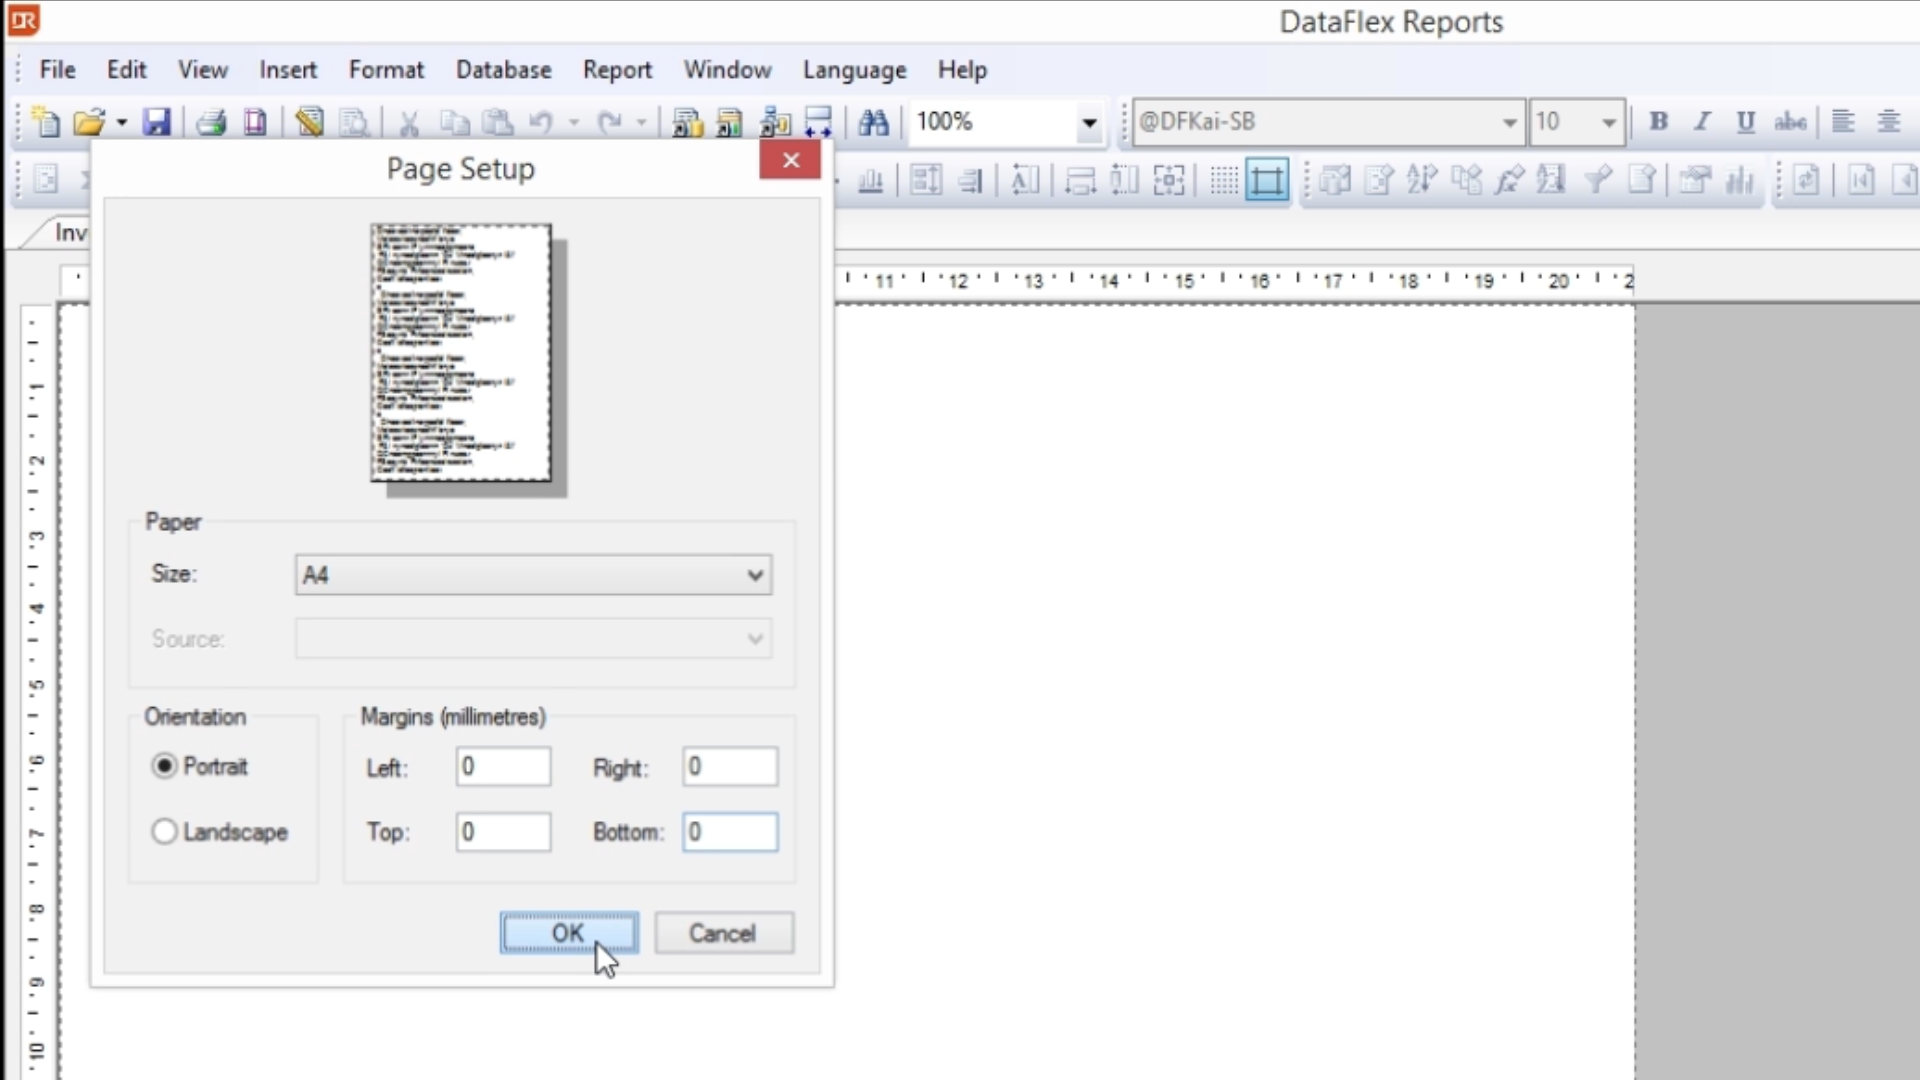Viewport: 1920px width, 1080px height.
Task: Click the Print toolbar icon
Action: 211,122
